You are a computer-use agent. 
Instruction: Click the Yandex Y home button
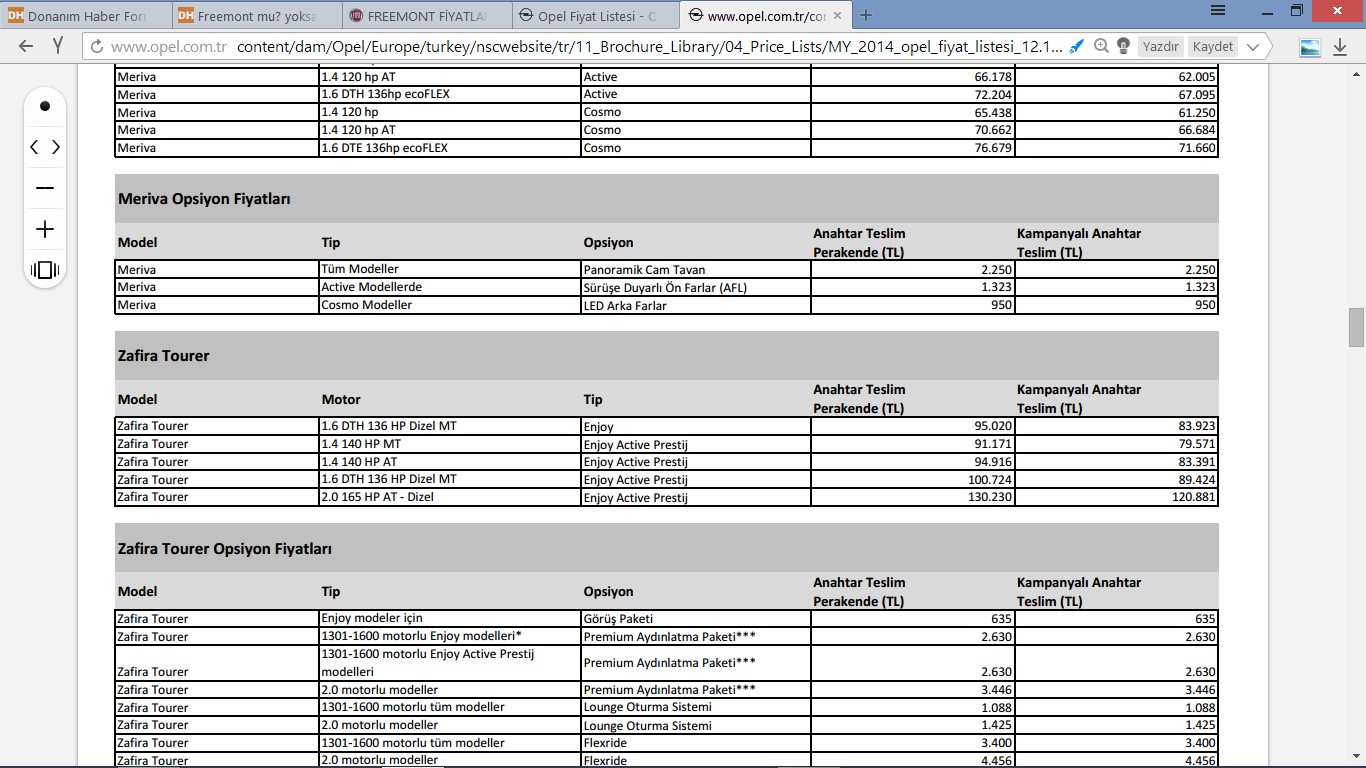click(x=58, y=46)
